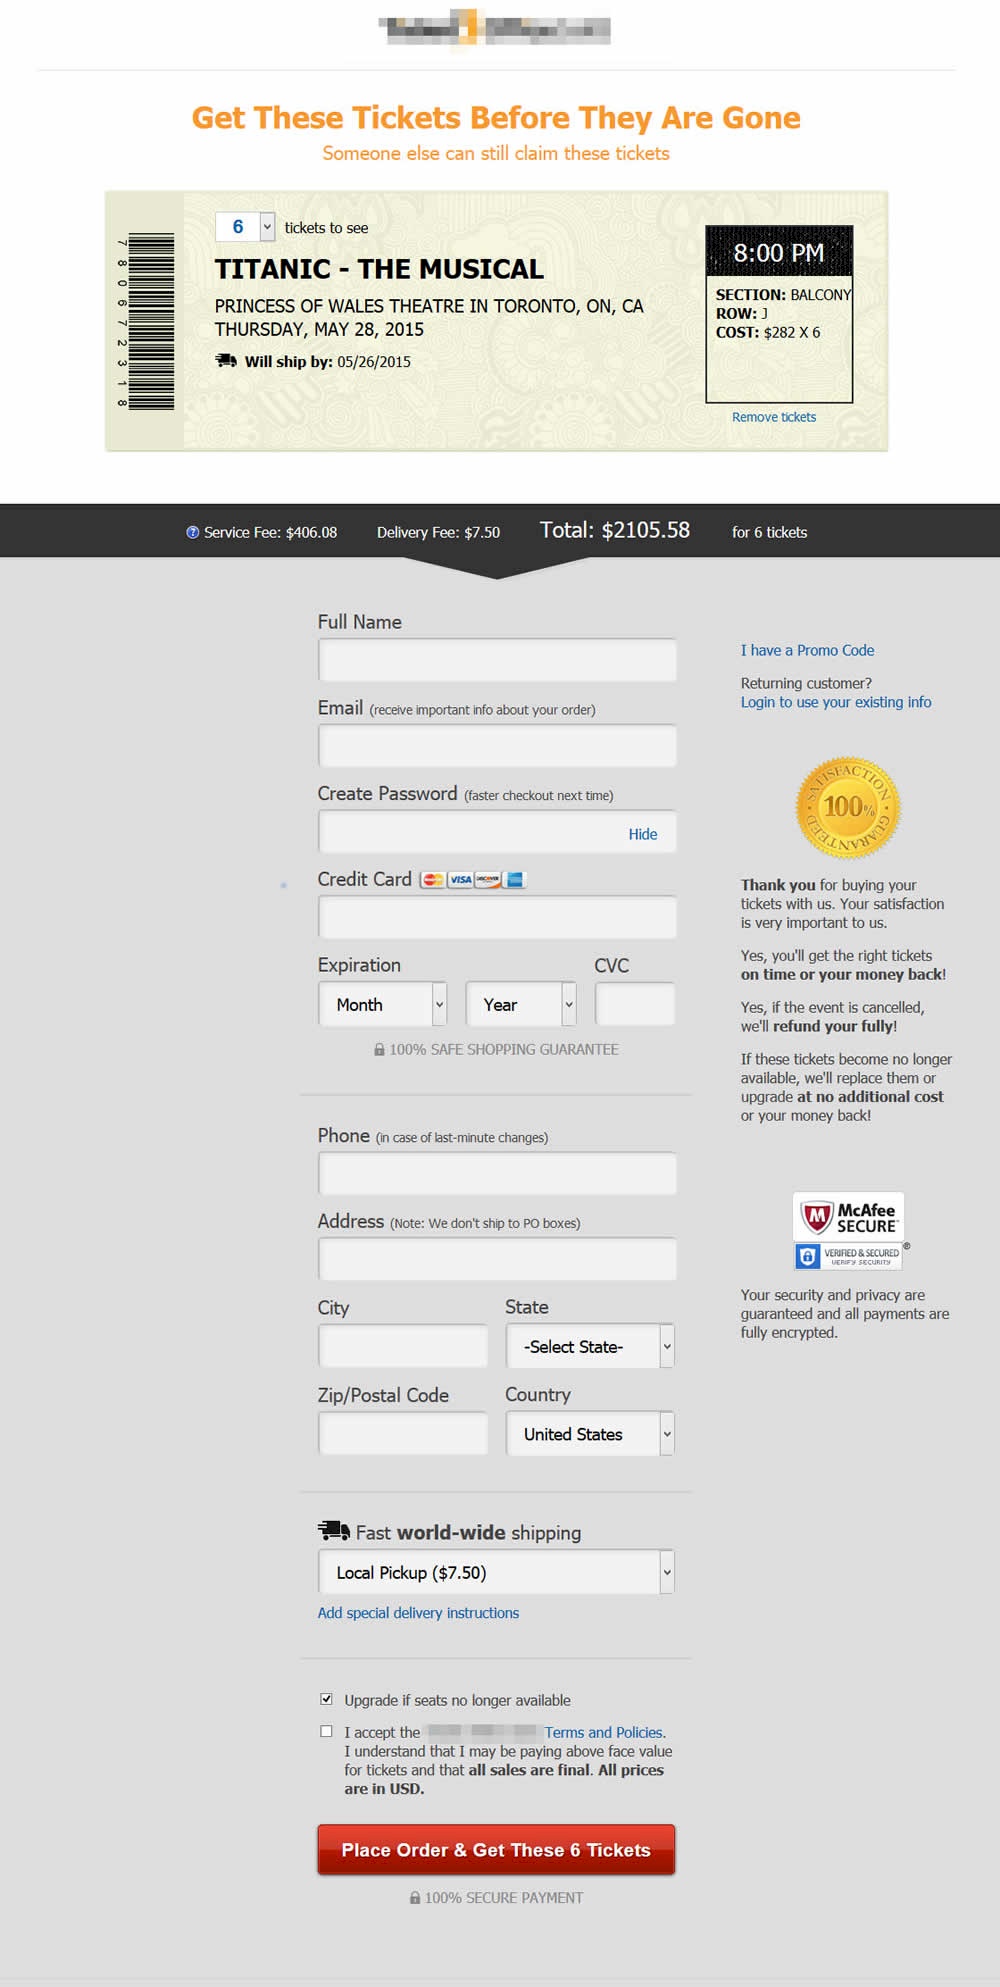Click the Service Fee help question icon
This screenshot has height=1987, width=1000.
tap(193, 532)
